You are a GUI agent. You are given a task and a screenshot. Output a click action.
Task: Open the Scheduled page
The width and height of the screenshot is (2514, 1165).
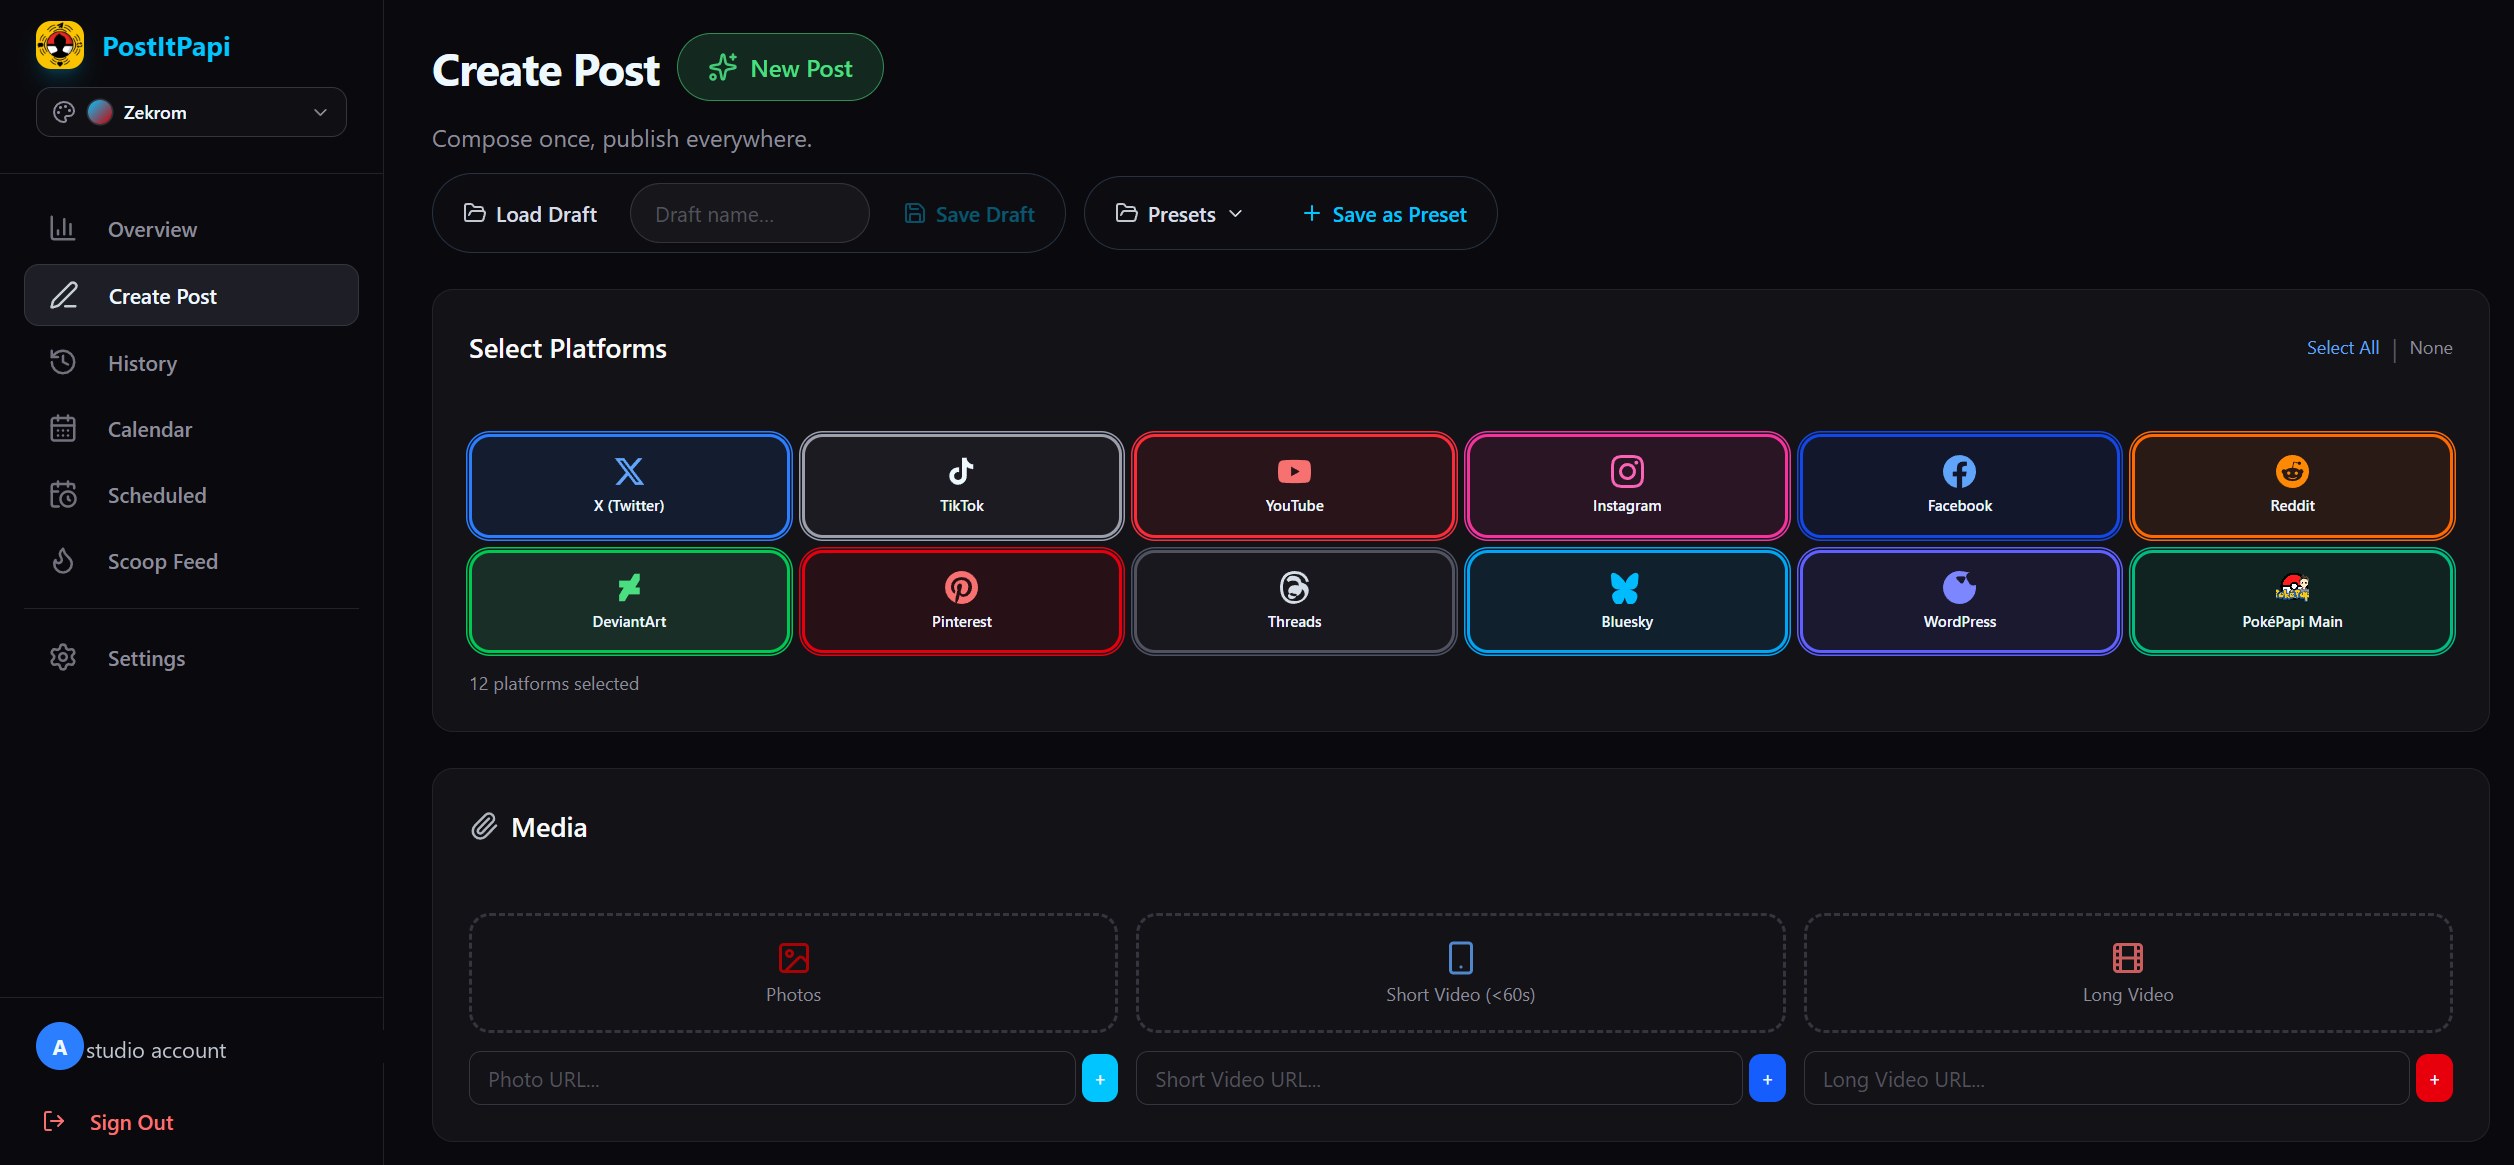[x=191, y=495]
